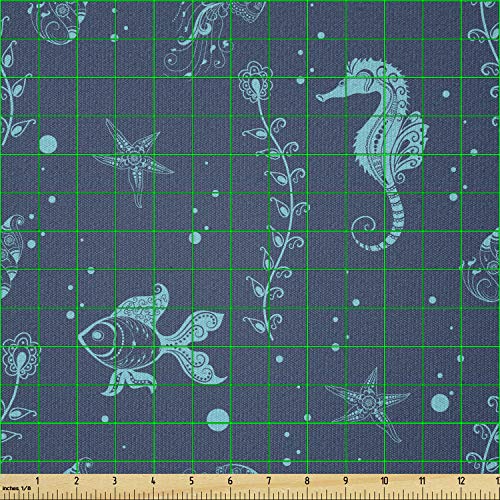Image resolution: width=500 pixels, height=500 pixels.
Task: Click the "inches 1/8" ruler label
Action: pos(16,488)
